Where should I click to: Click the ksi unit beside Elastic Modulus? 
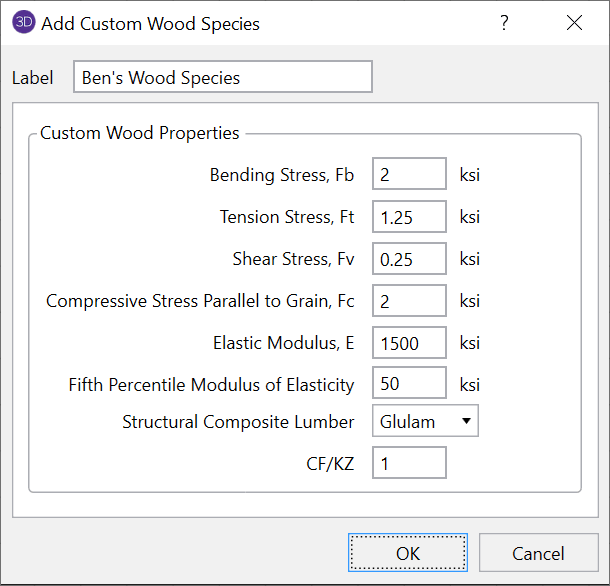click(x=469, y=343)
